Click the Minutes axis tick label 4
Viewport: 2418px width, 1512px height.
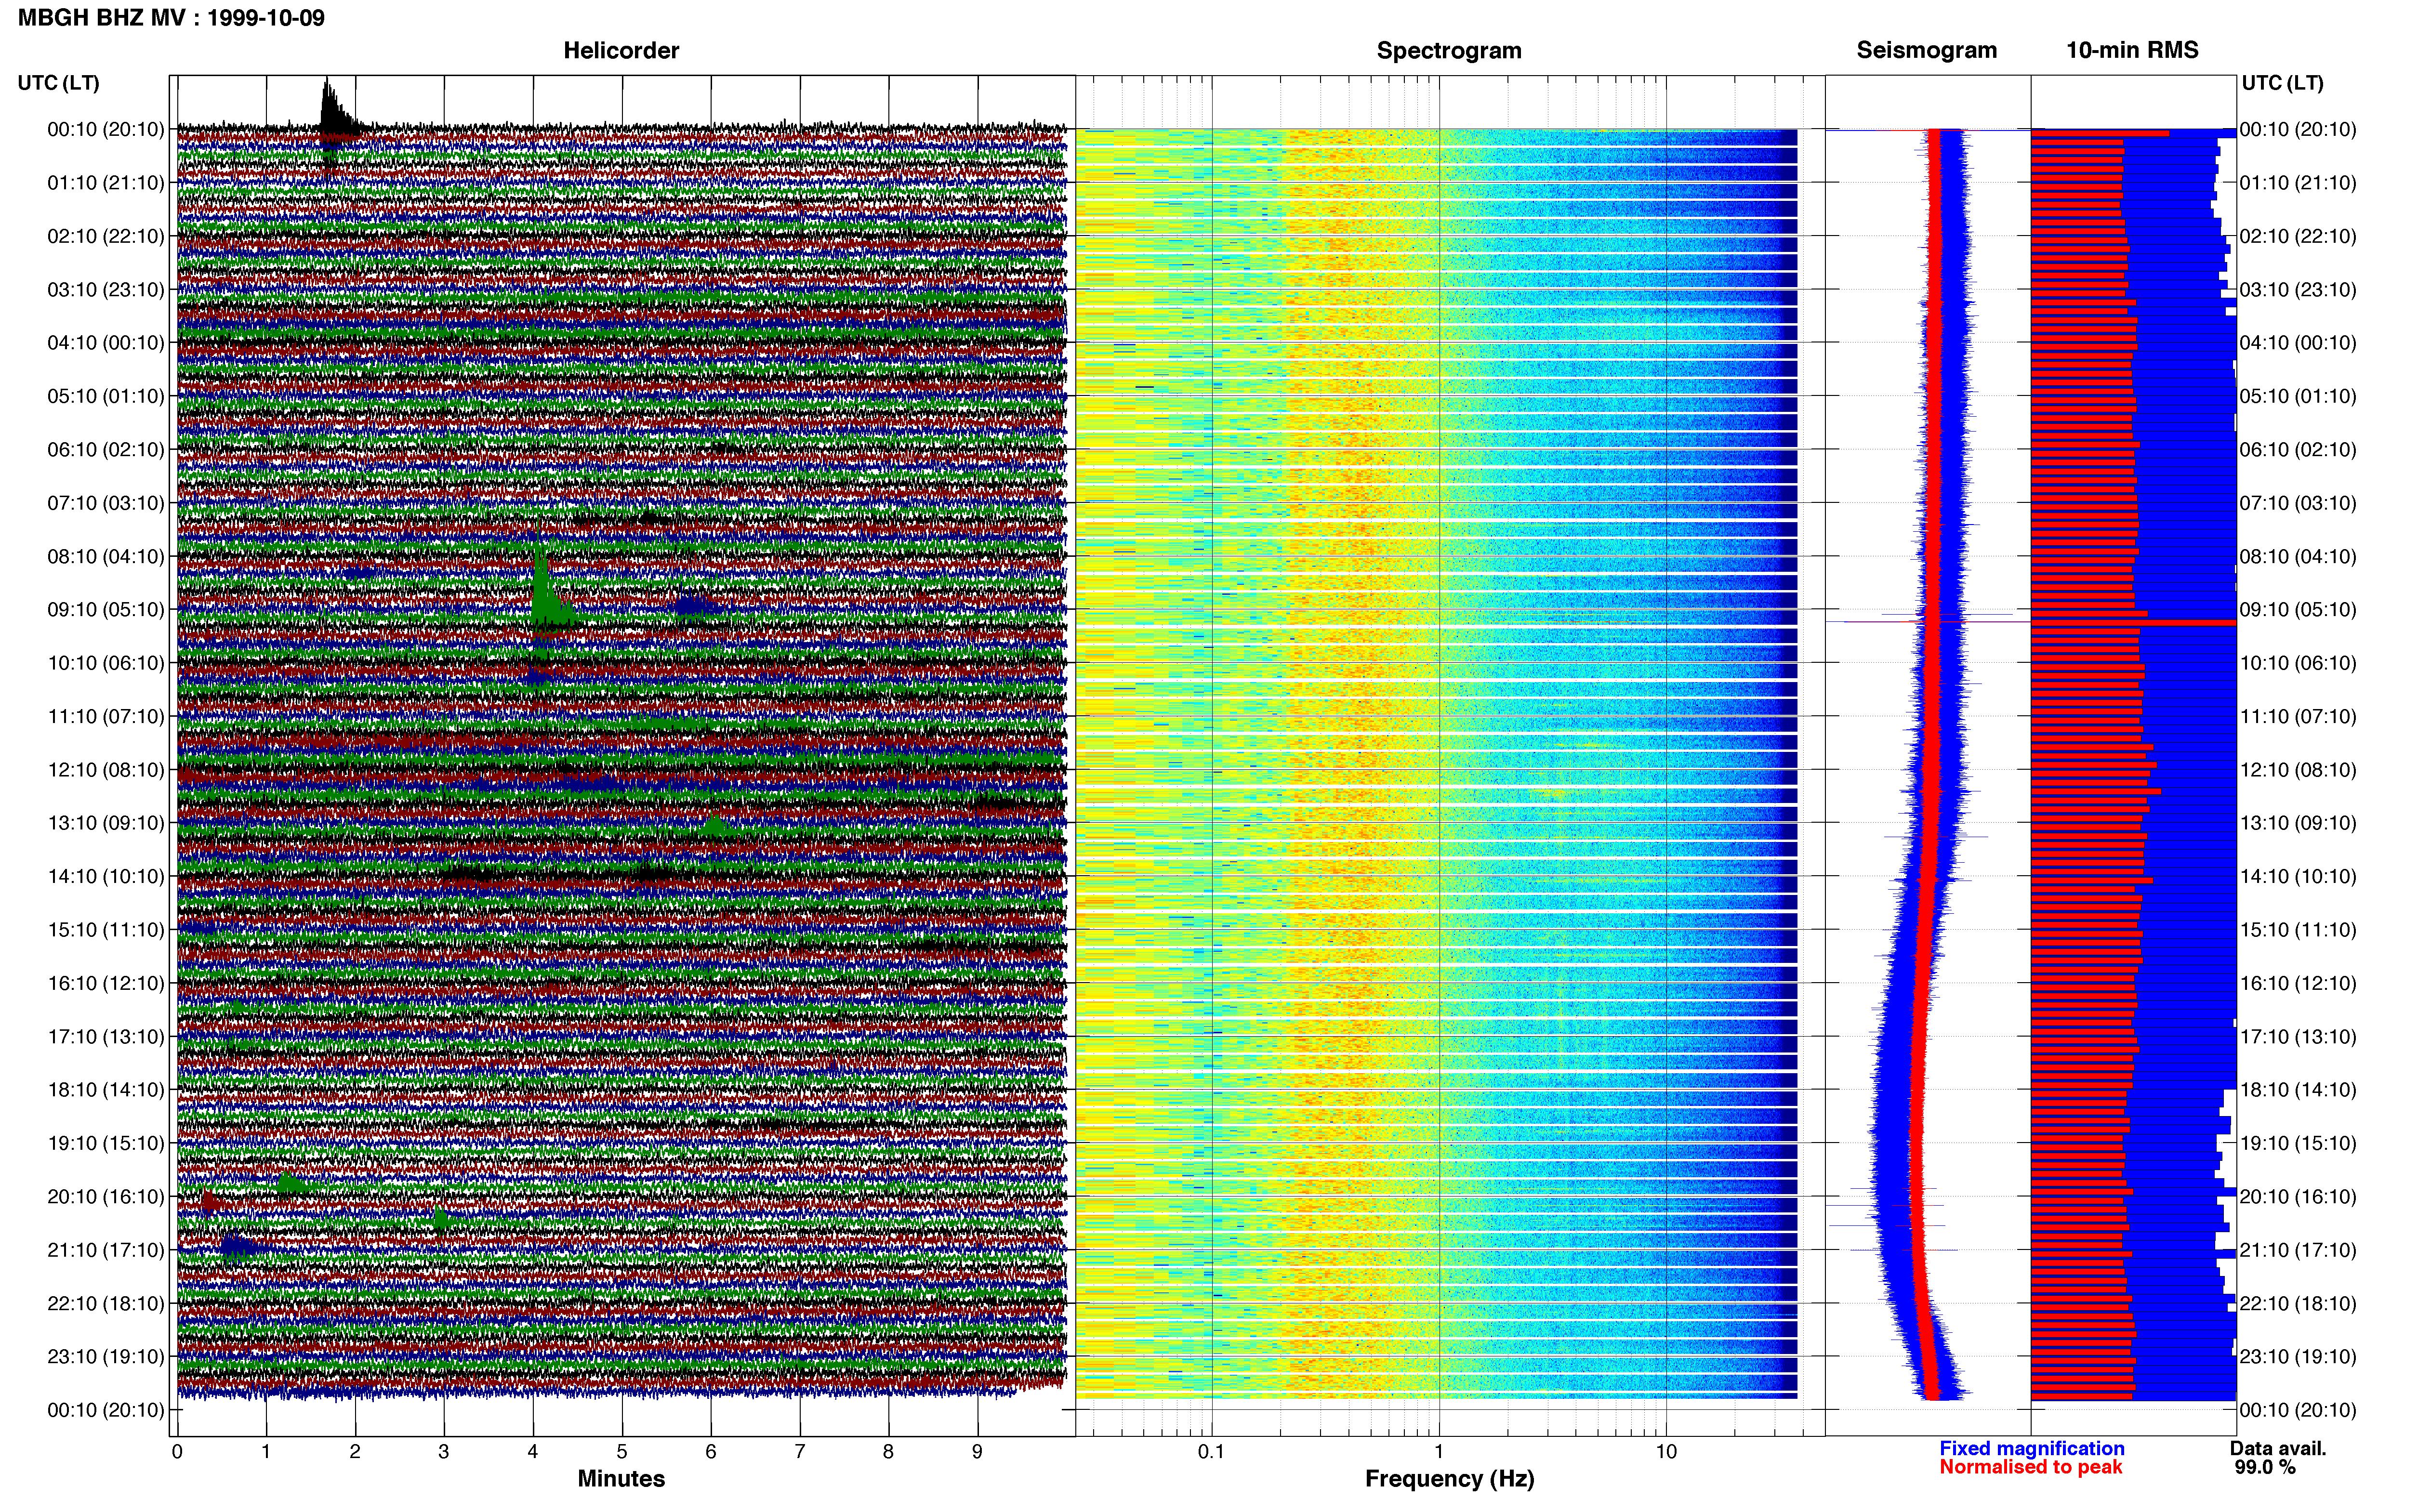[533, 1452]
